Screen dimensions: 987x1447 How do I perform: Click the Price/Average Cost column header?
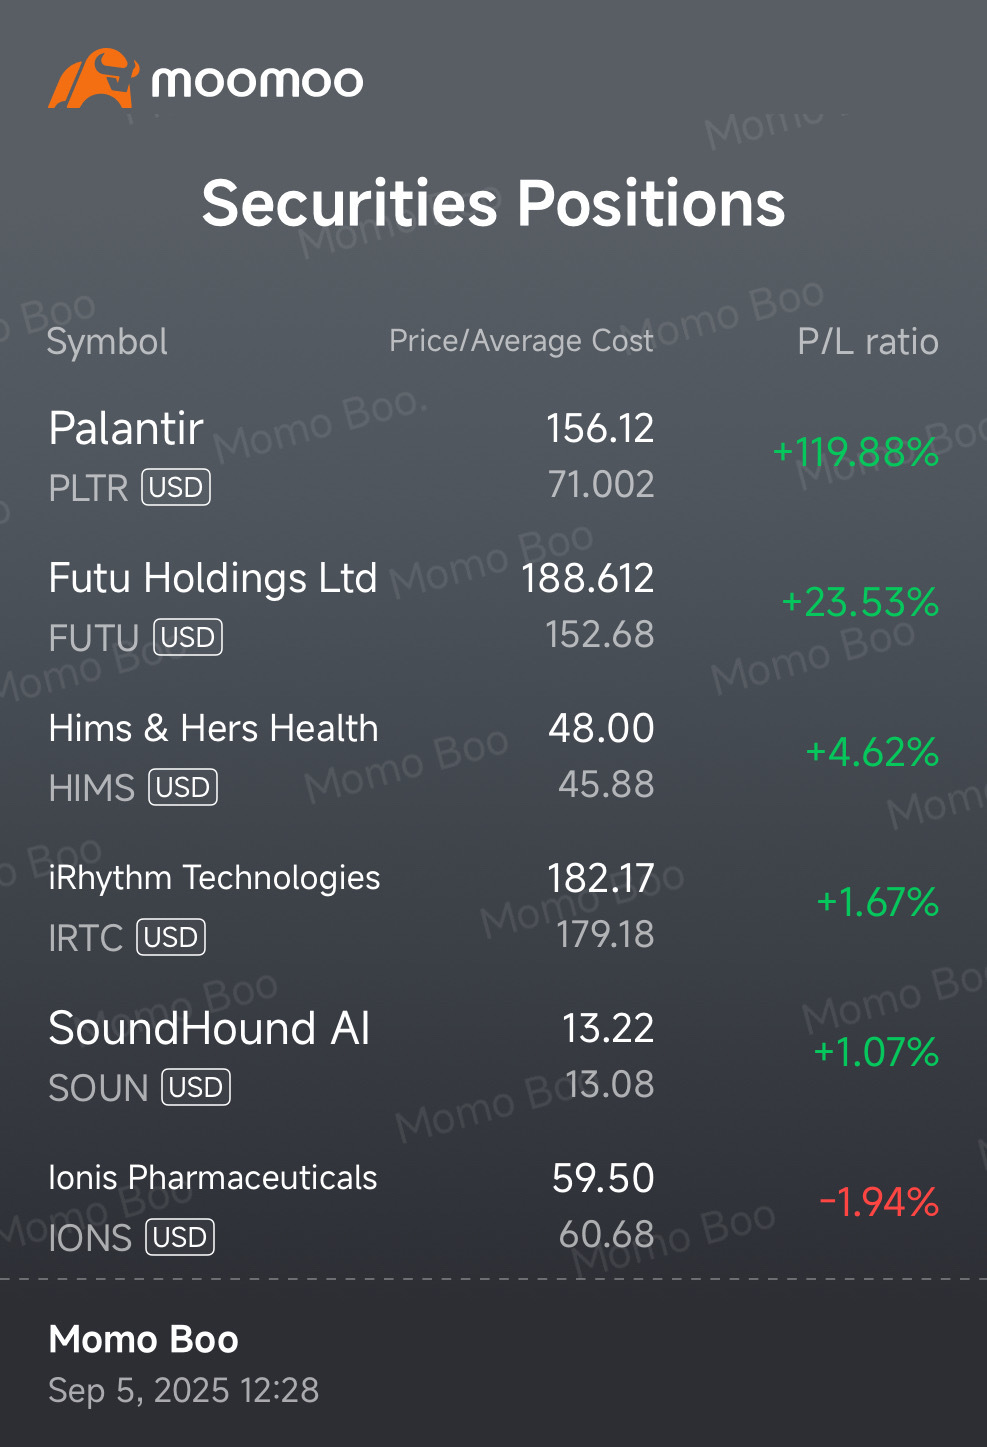point(521,341)
